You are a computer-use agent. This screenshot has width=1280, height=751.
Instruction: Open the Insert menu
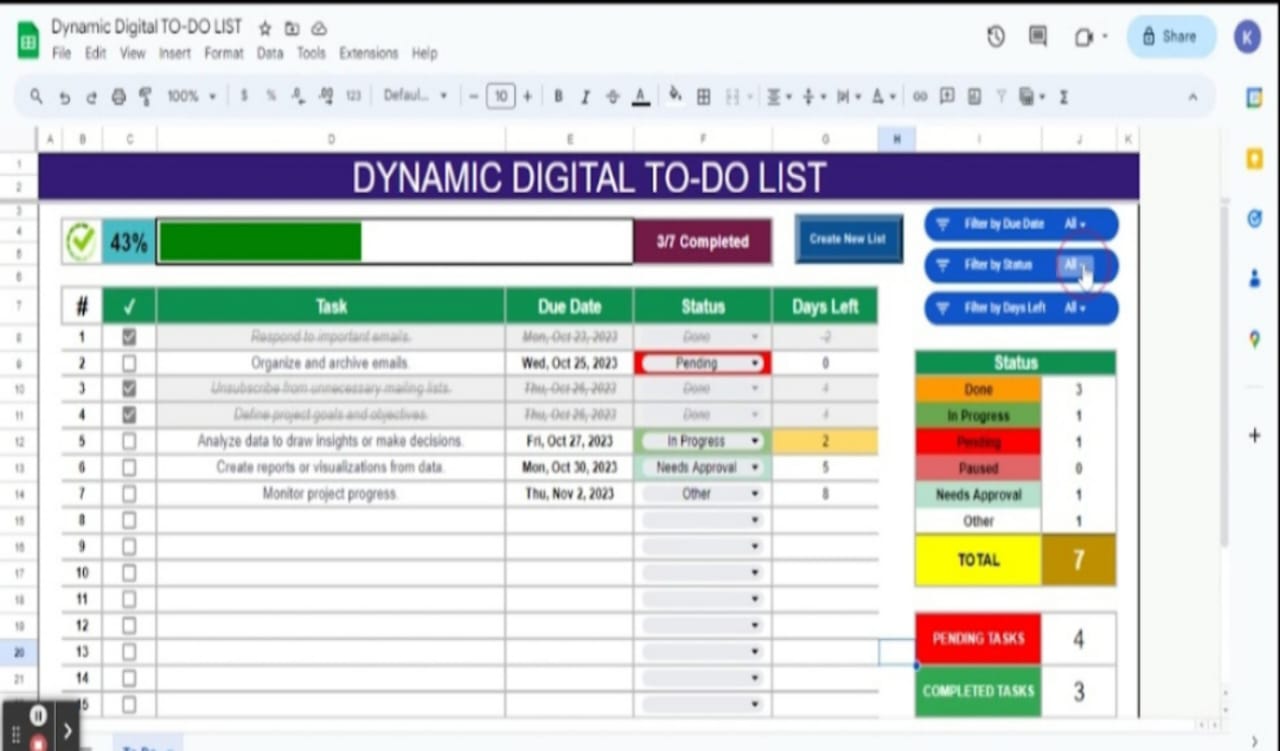(x=174, y=53)
